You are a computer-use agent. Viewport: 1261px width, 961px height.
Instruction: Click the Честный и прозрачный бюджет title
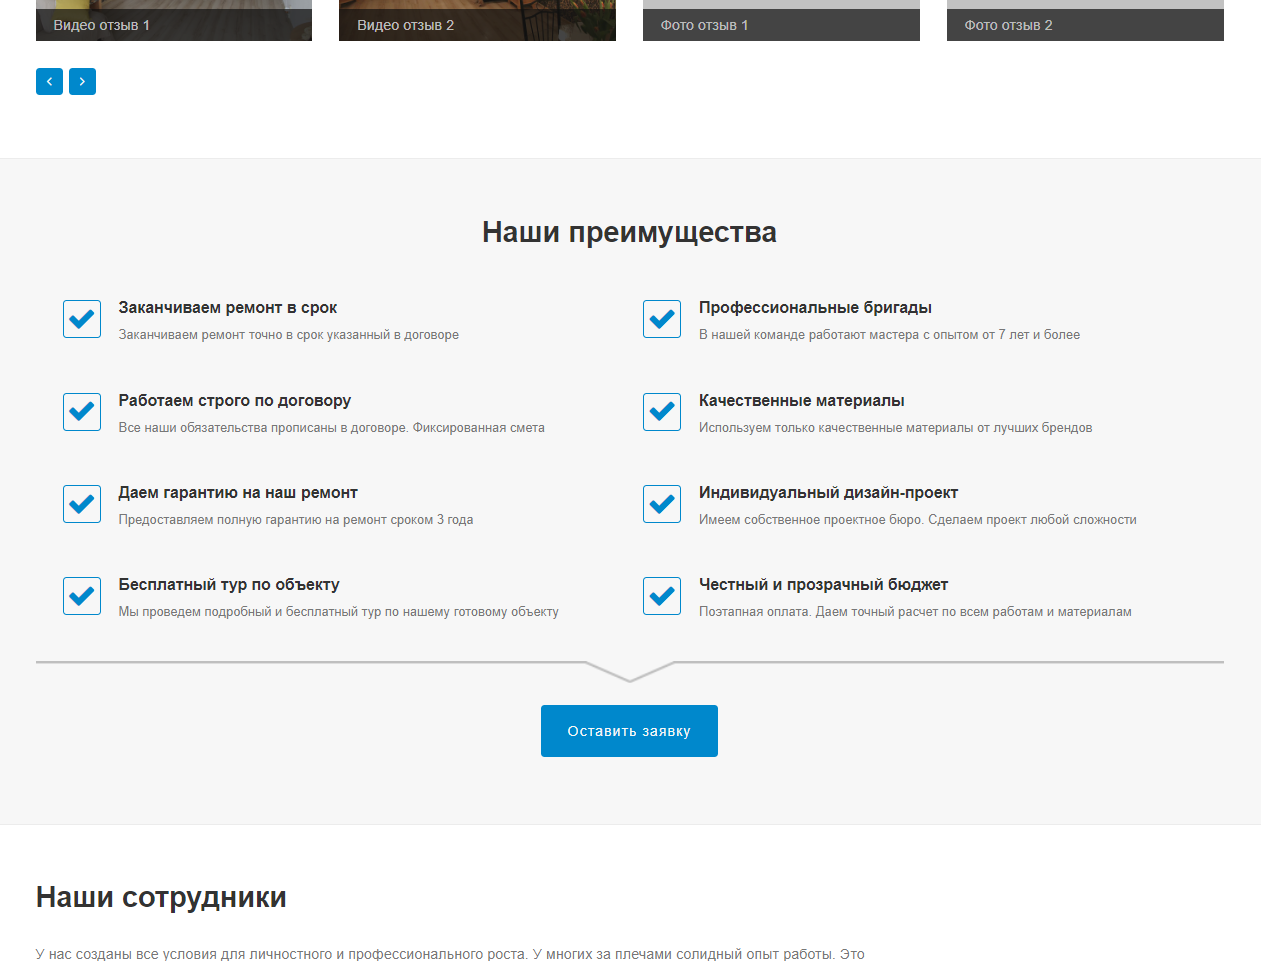pyautogui.click(x=823, y=585)
